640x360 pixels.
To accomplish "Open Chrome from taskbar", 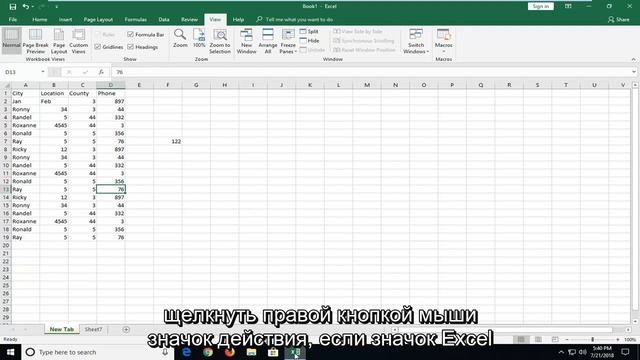I will click(x=208, y=352).
